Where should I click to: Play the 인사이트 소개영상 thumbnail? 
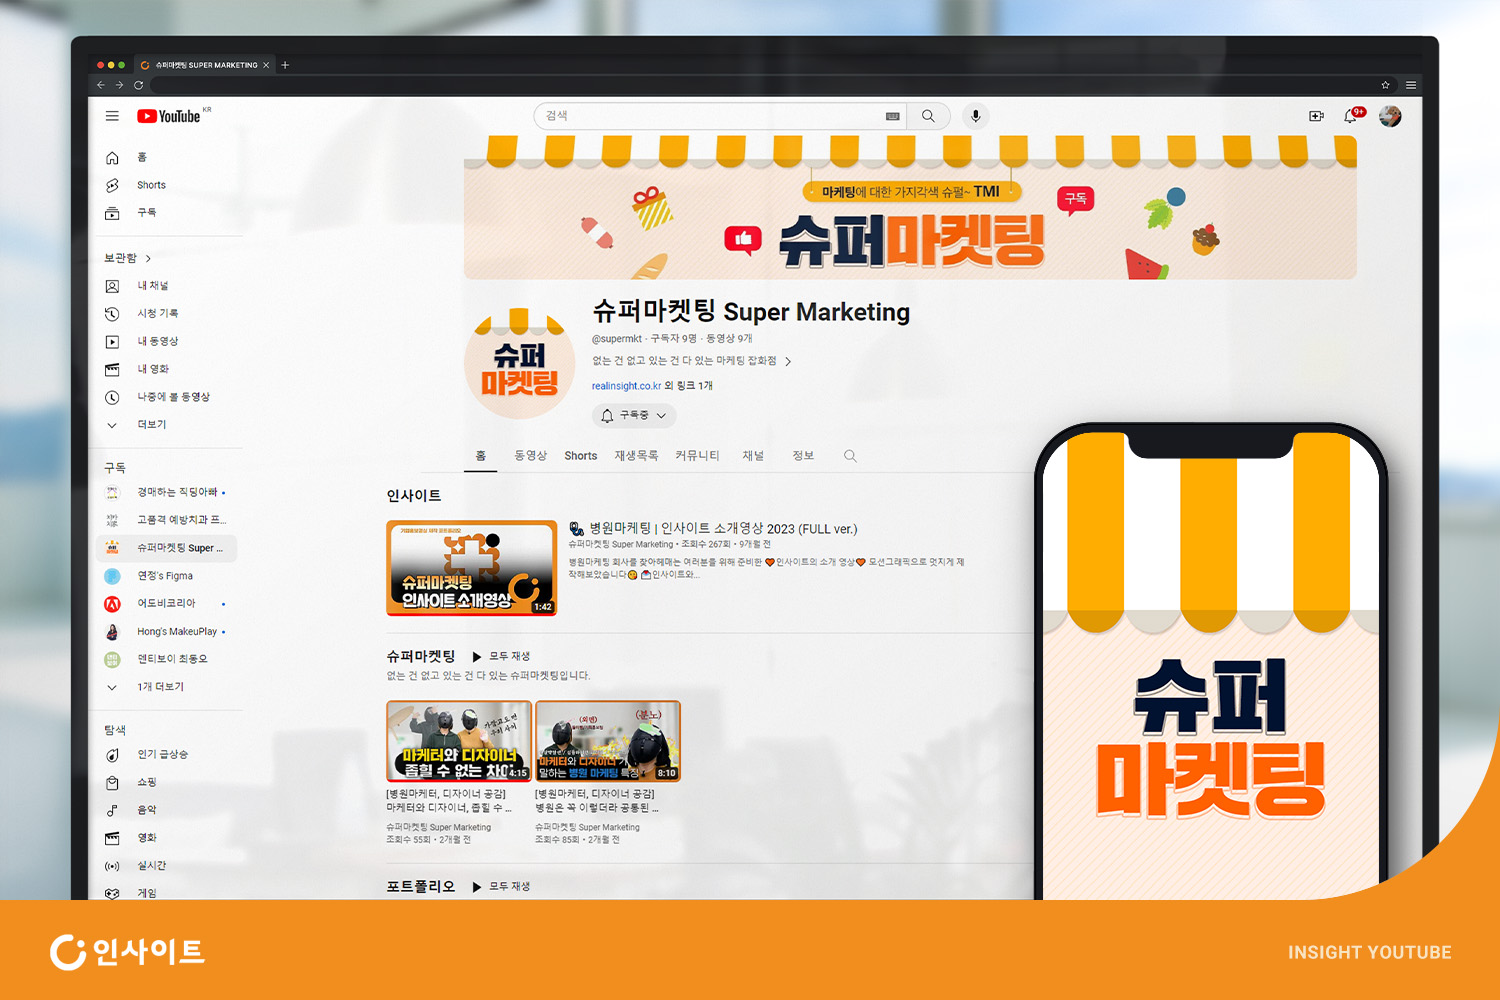pos(472,568)
